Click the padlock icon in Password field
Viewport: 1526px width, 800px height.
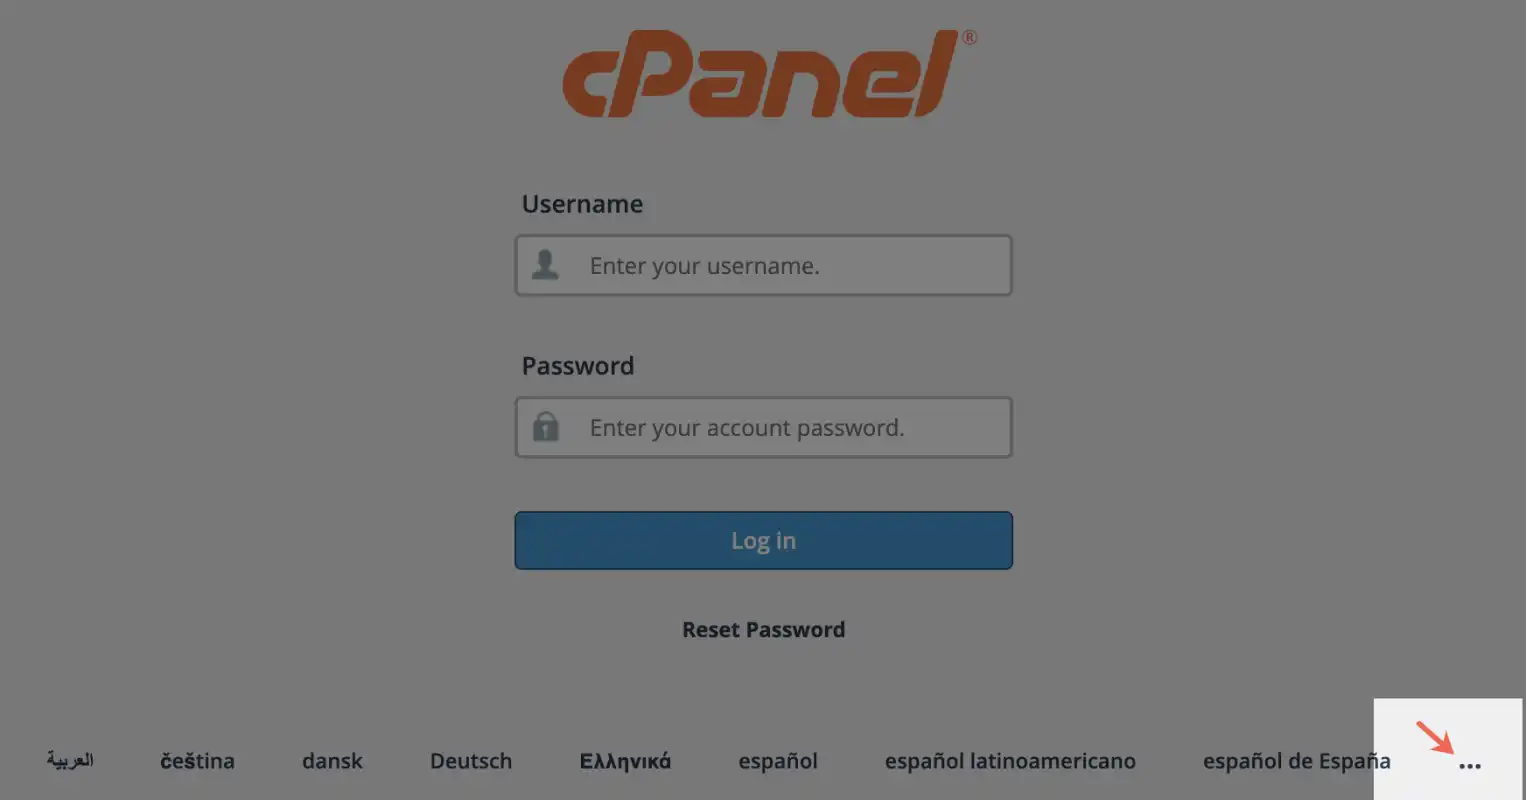tap(545, 427)
